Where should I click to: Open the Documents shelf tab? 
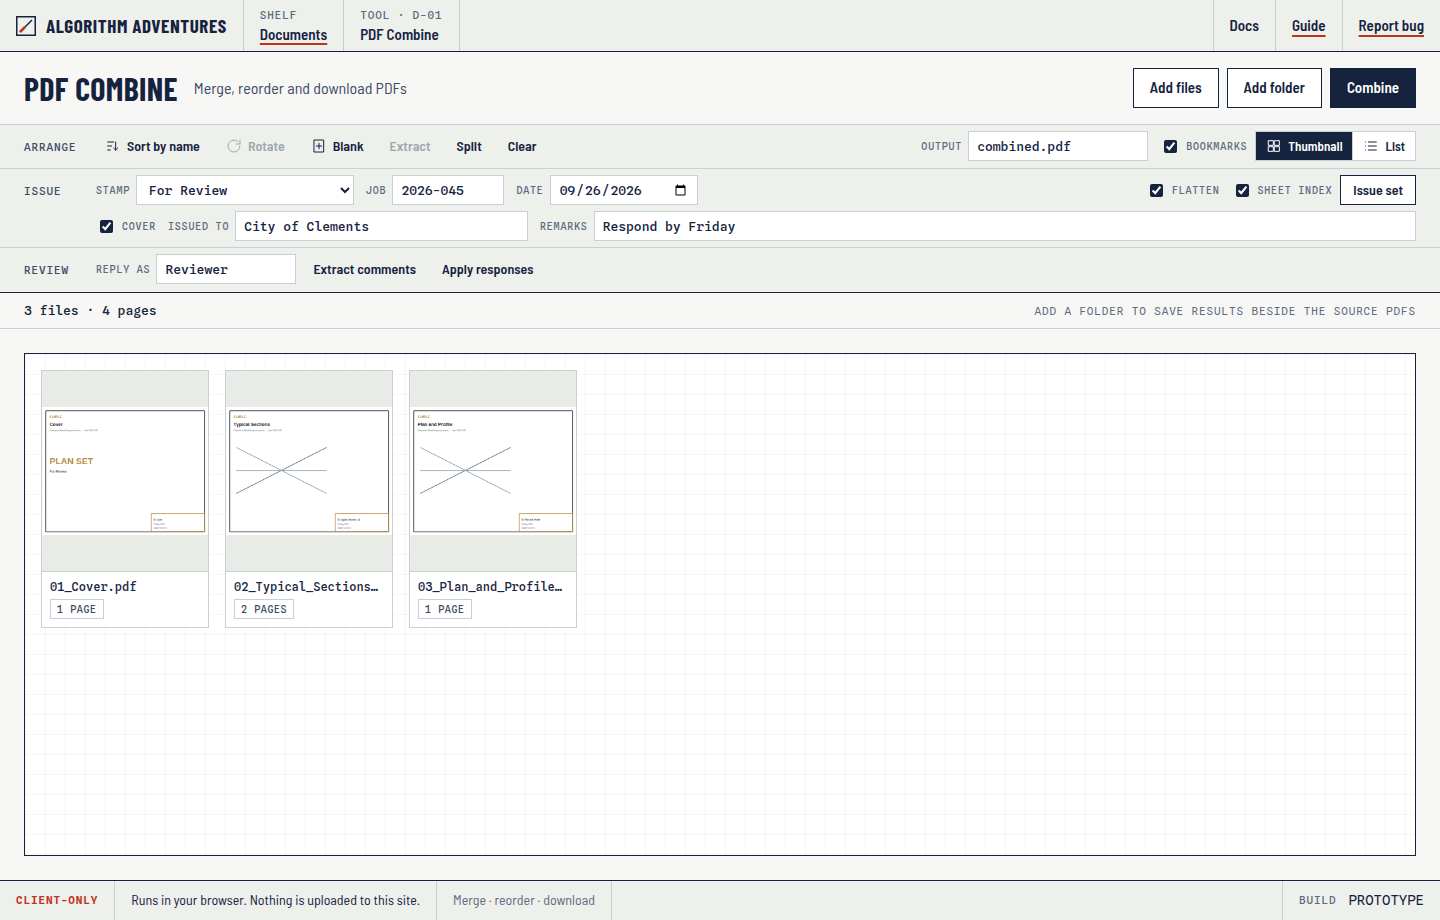293,26
